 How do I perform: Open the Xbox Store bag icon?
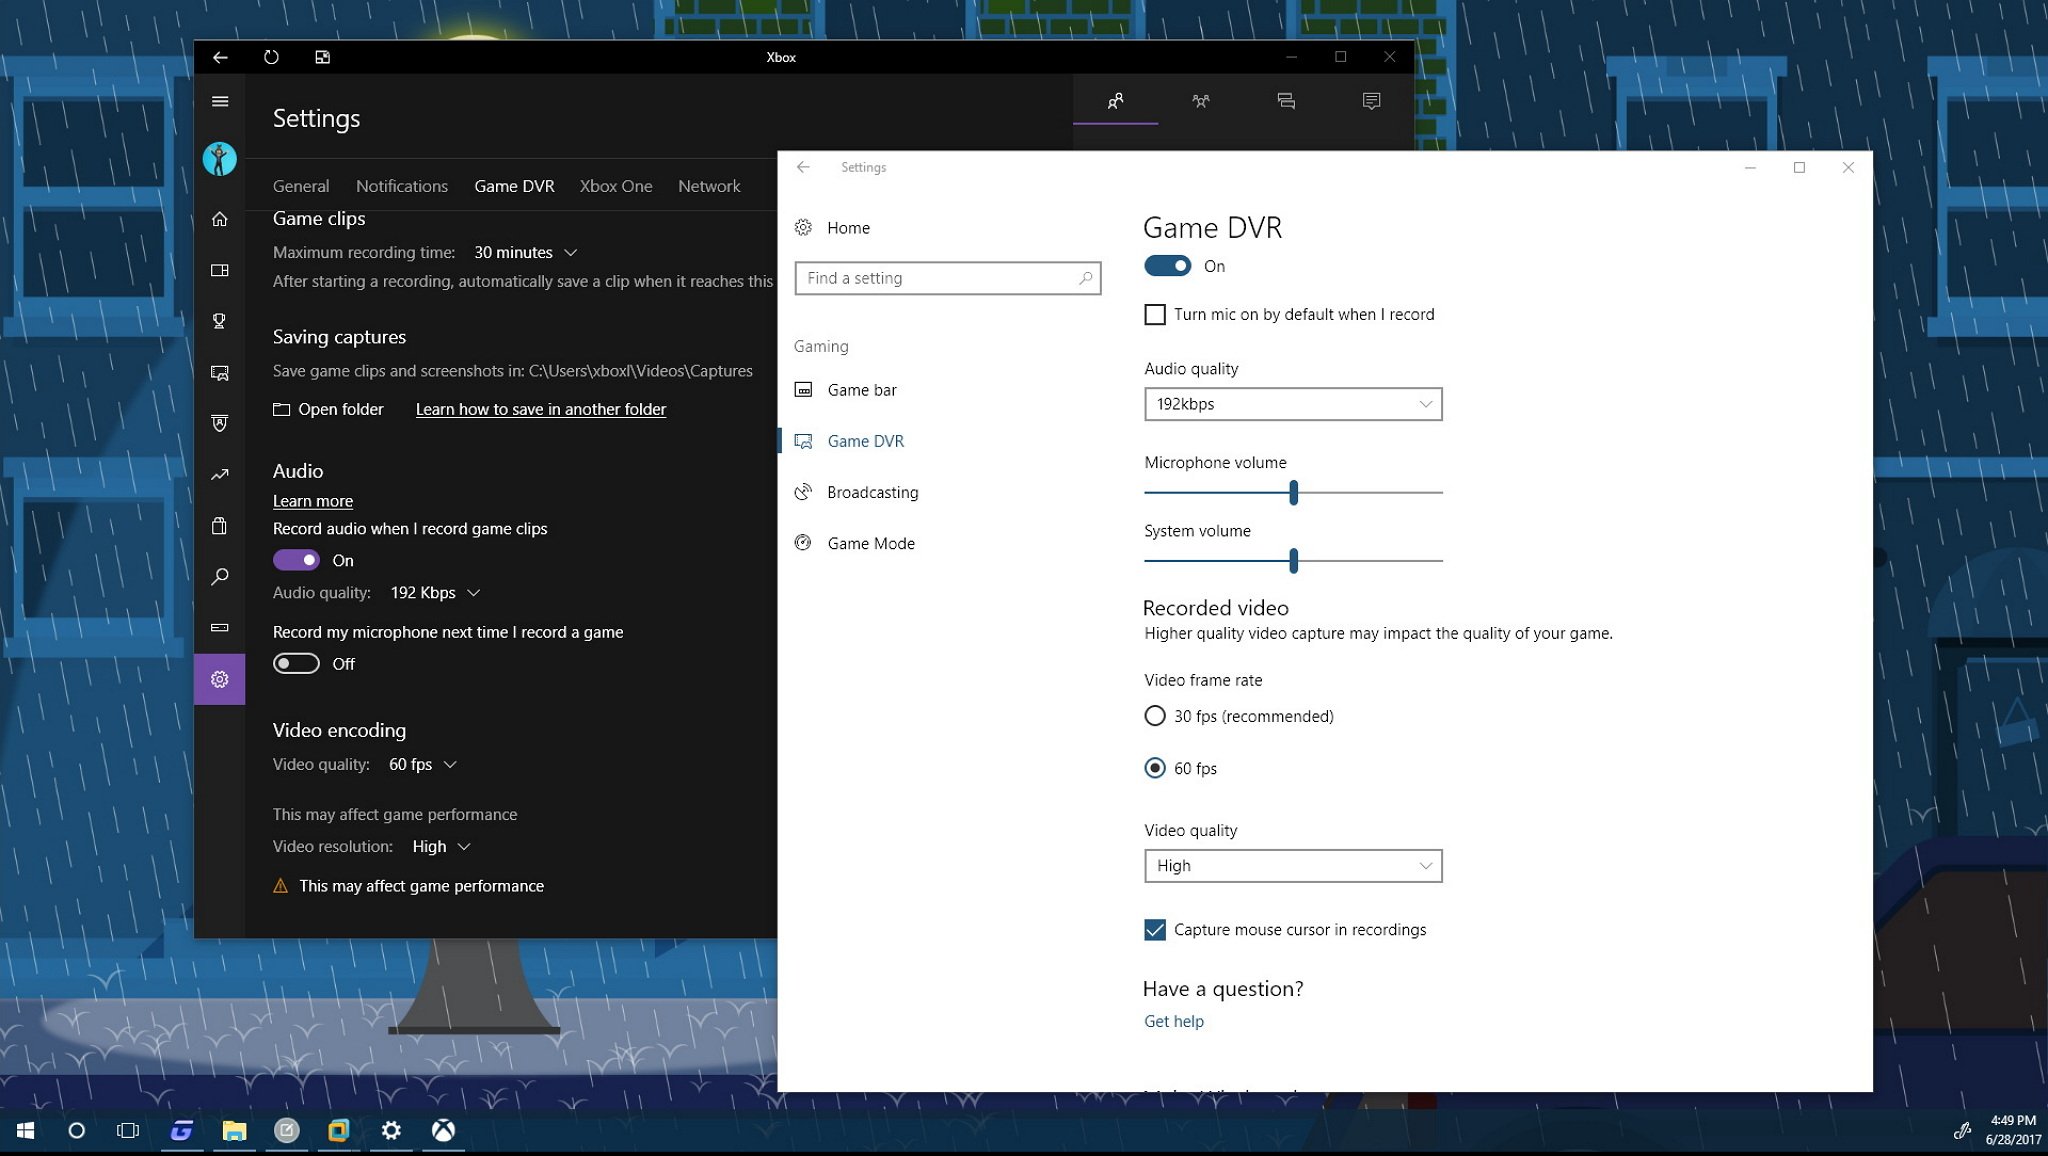tap(219, 526)
